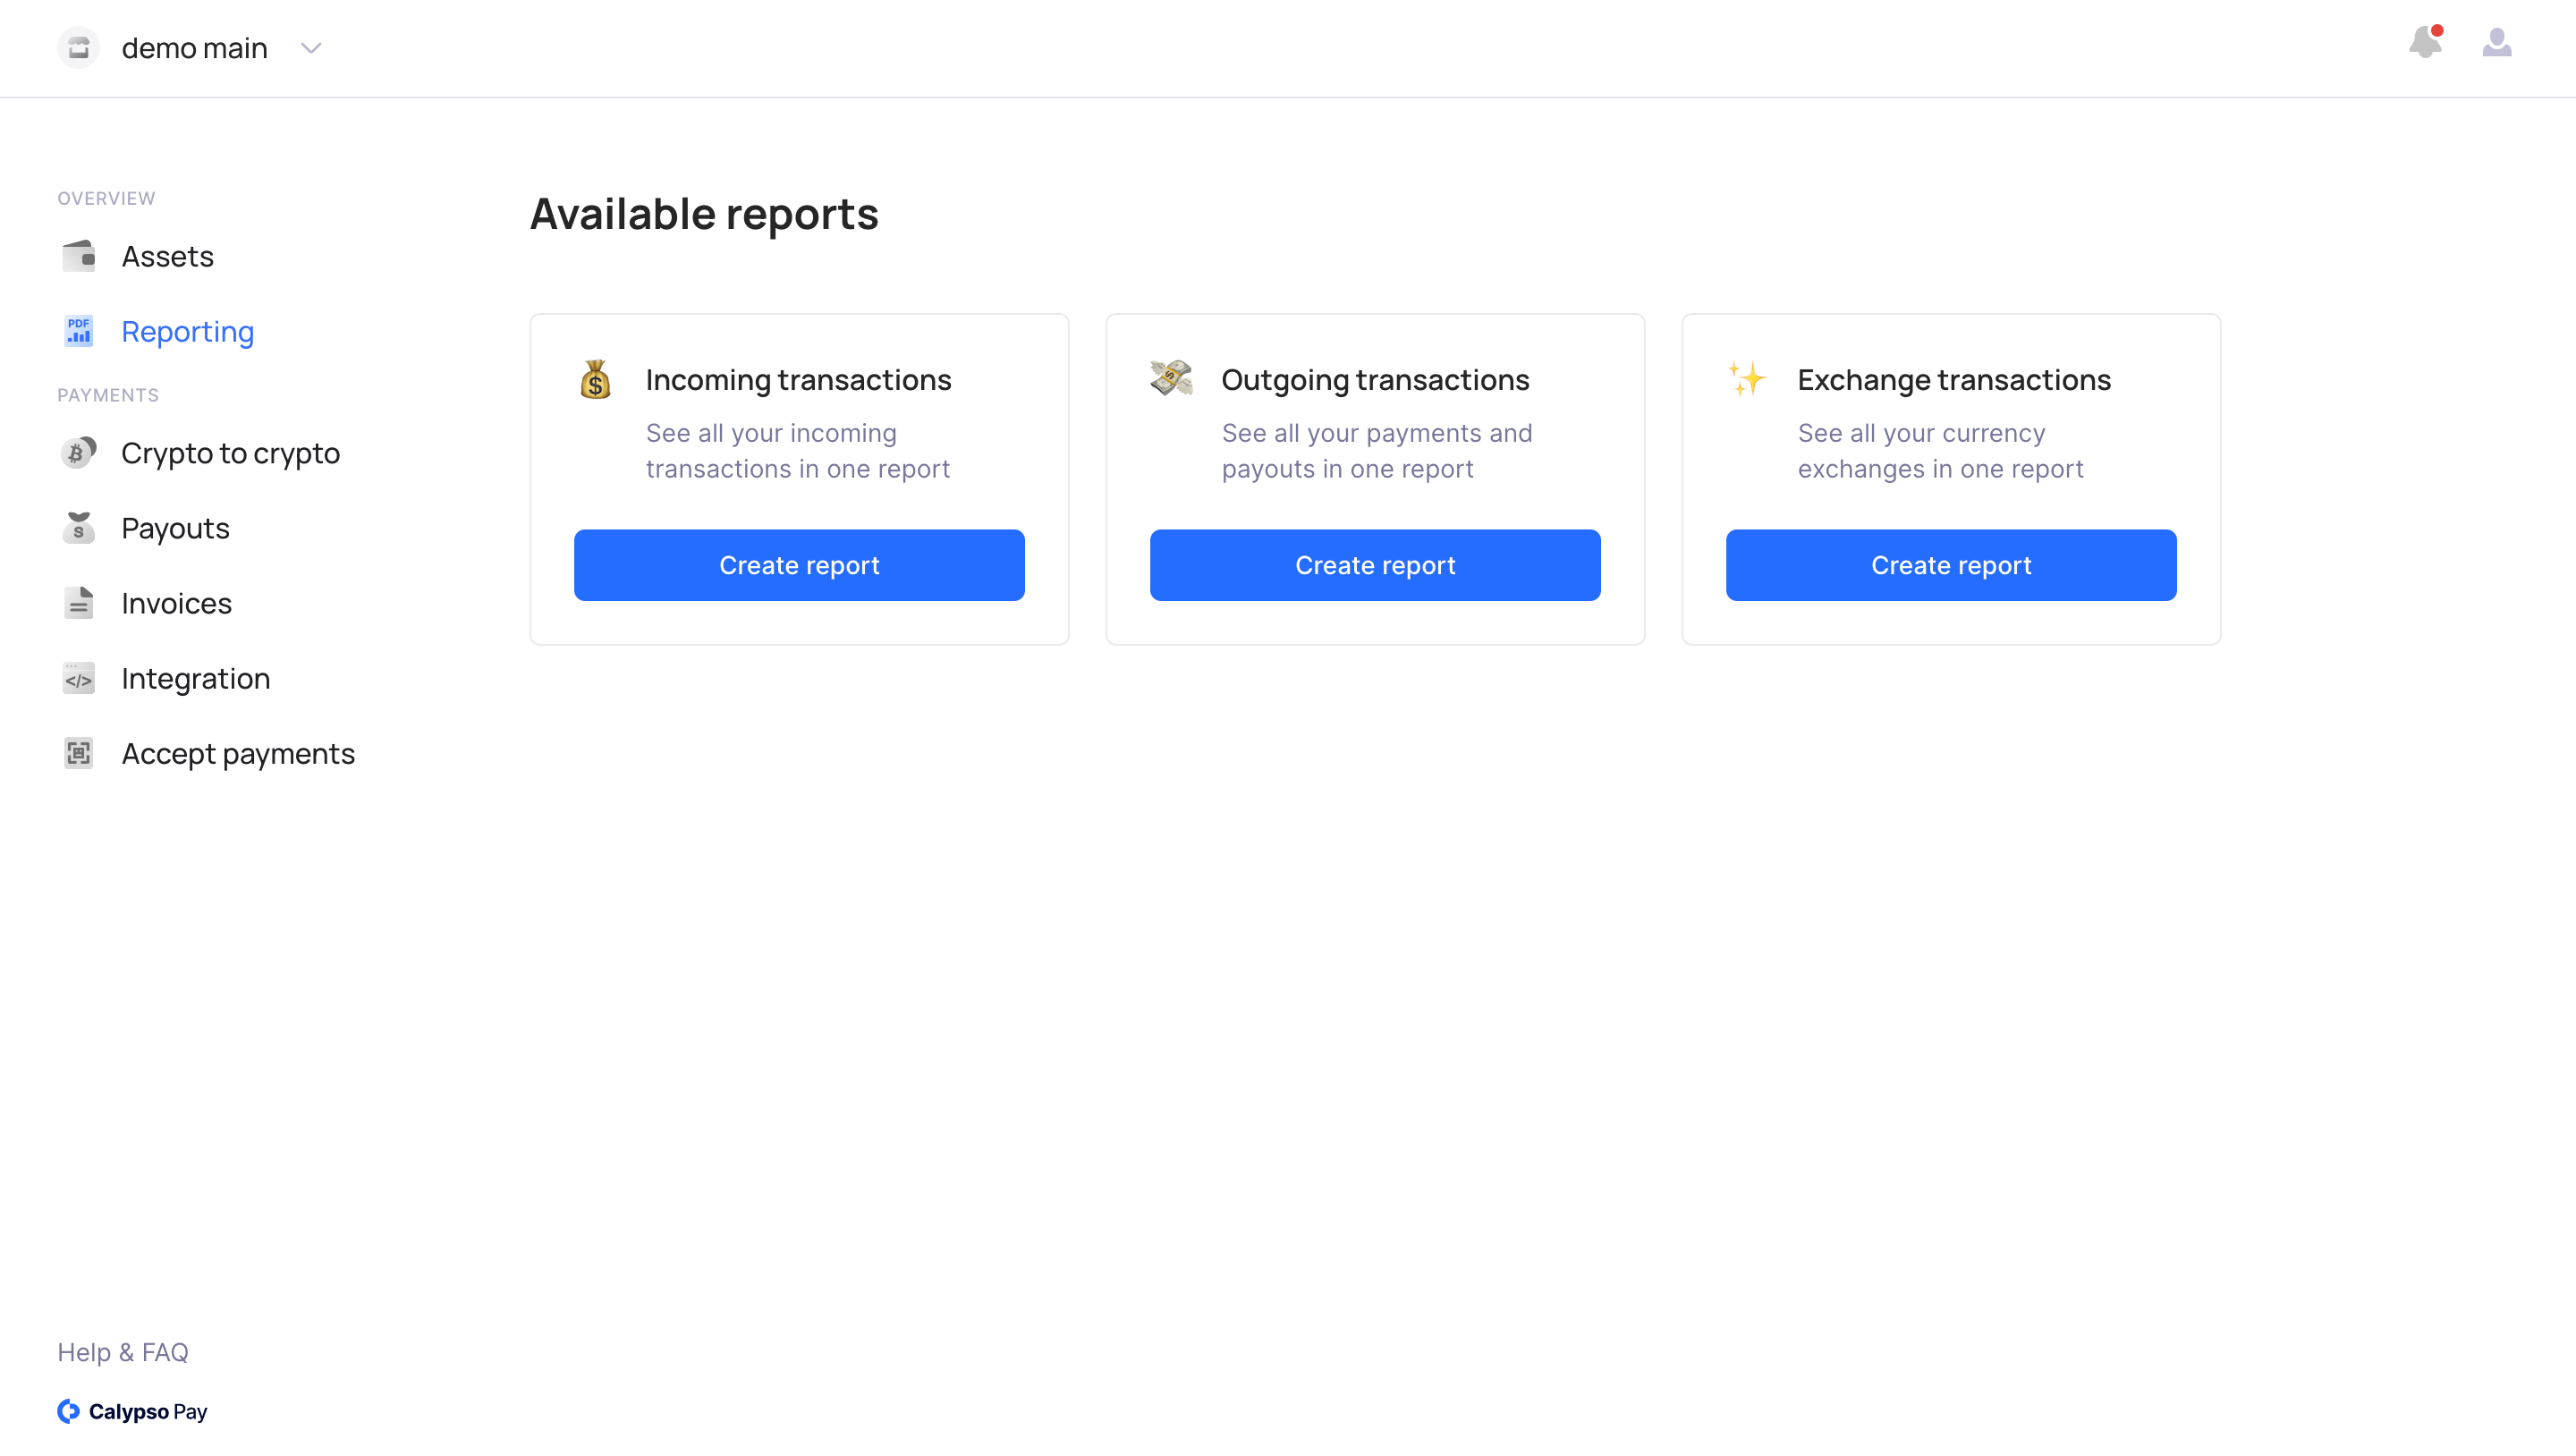Screen dimensions: 2576x1456
Task: Click the Assets wallet icon
Action: (78, 256)
